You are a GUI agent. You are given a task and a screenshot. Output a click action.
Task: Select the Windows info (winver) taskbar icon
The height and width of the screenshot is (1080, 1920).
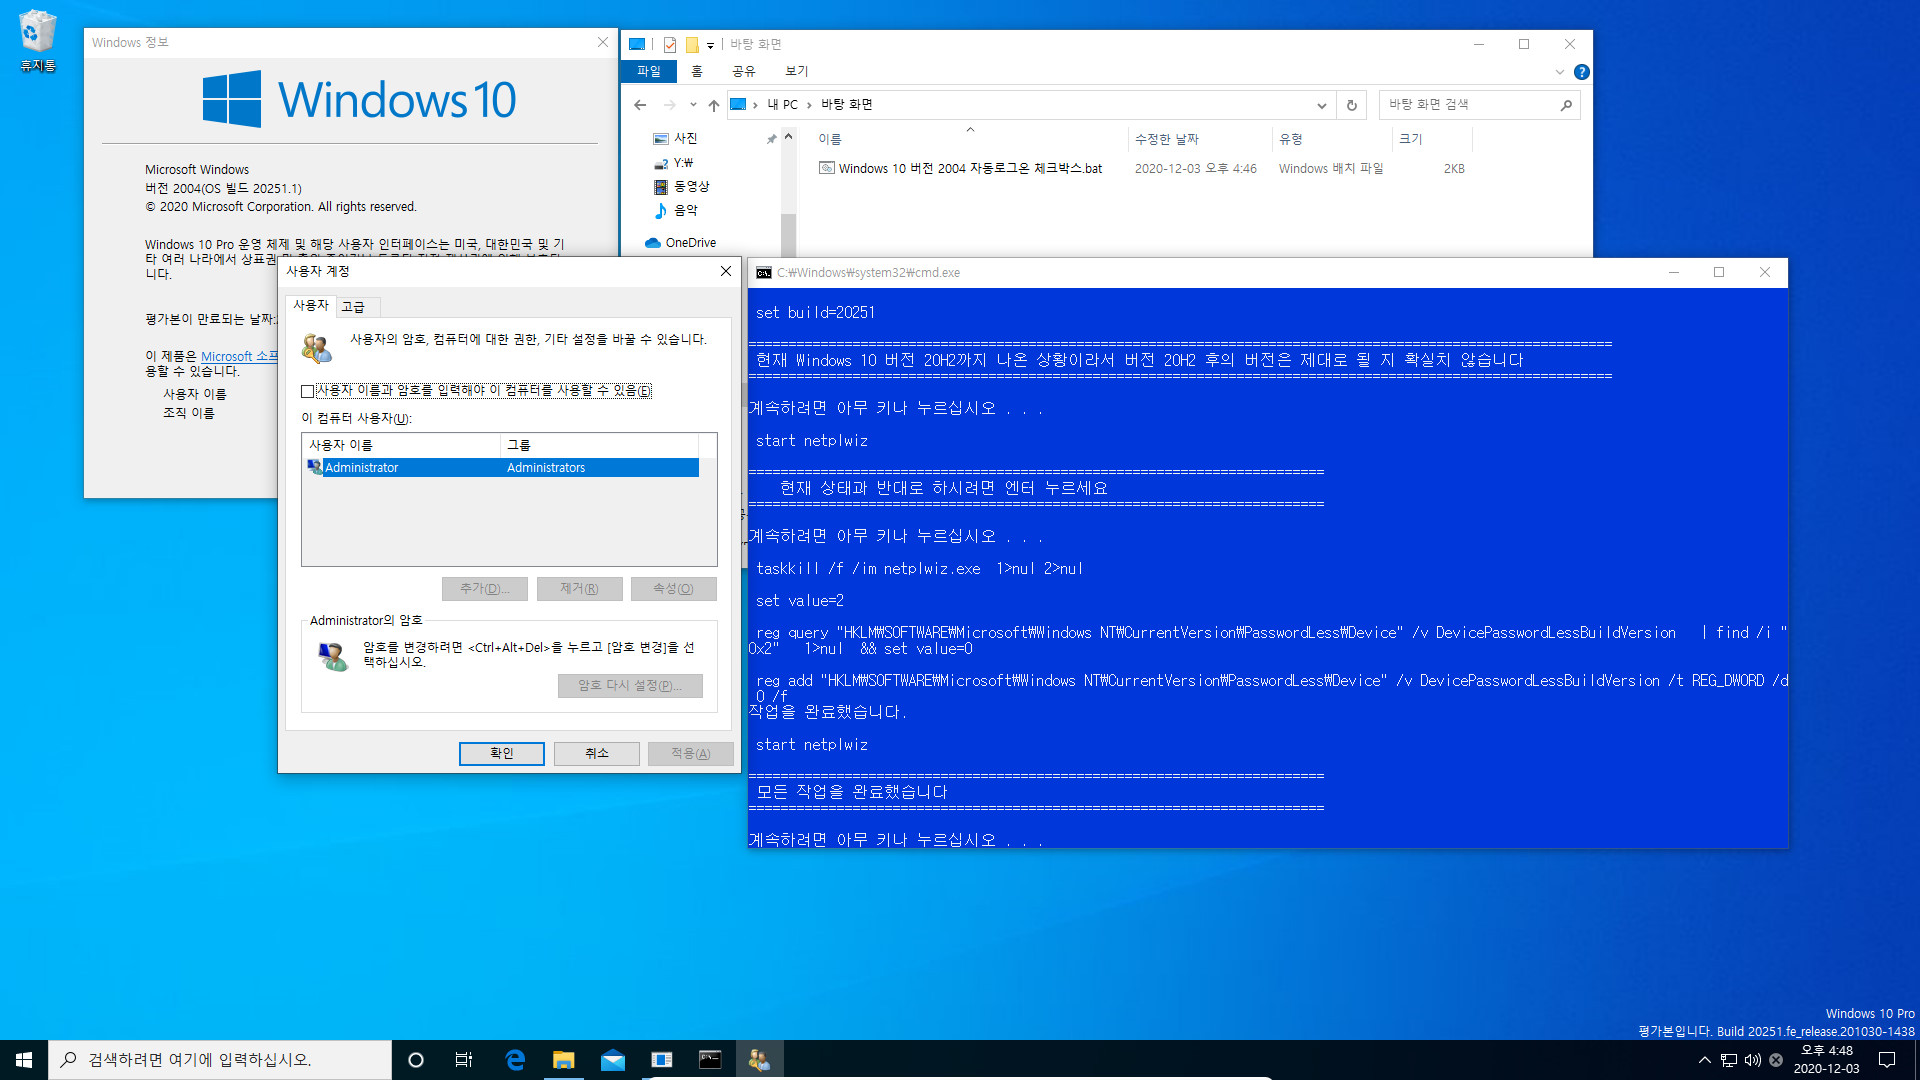tap(662, 1060)
